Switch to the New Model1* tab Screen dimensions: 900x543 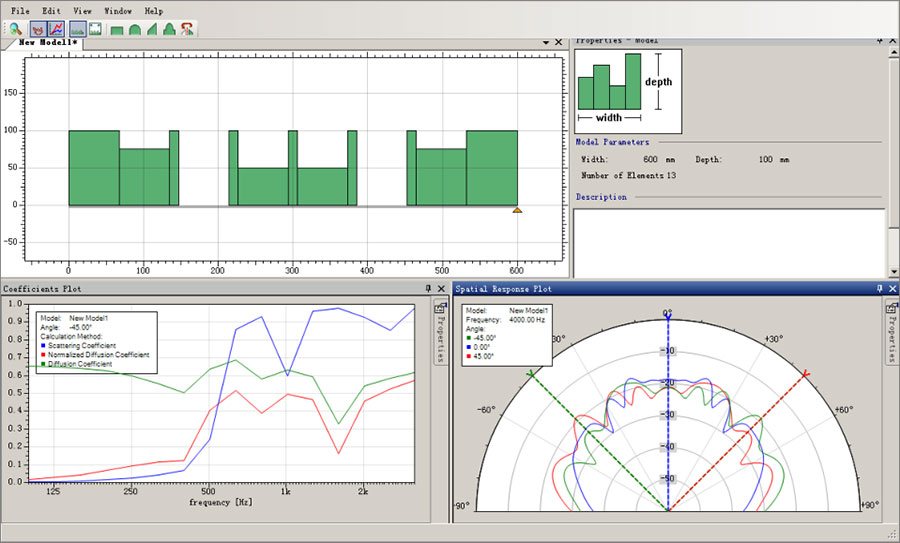click(49, 43)
